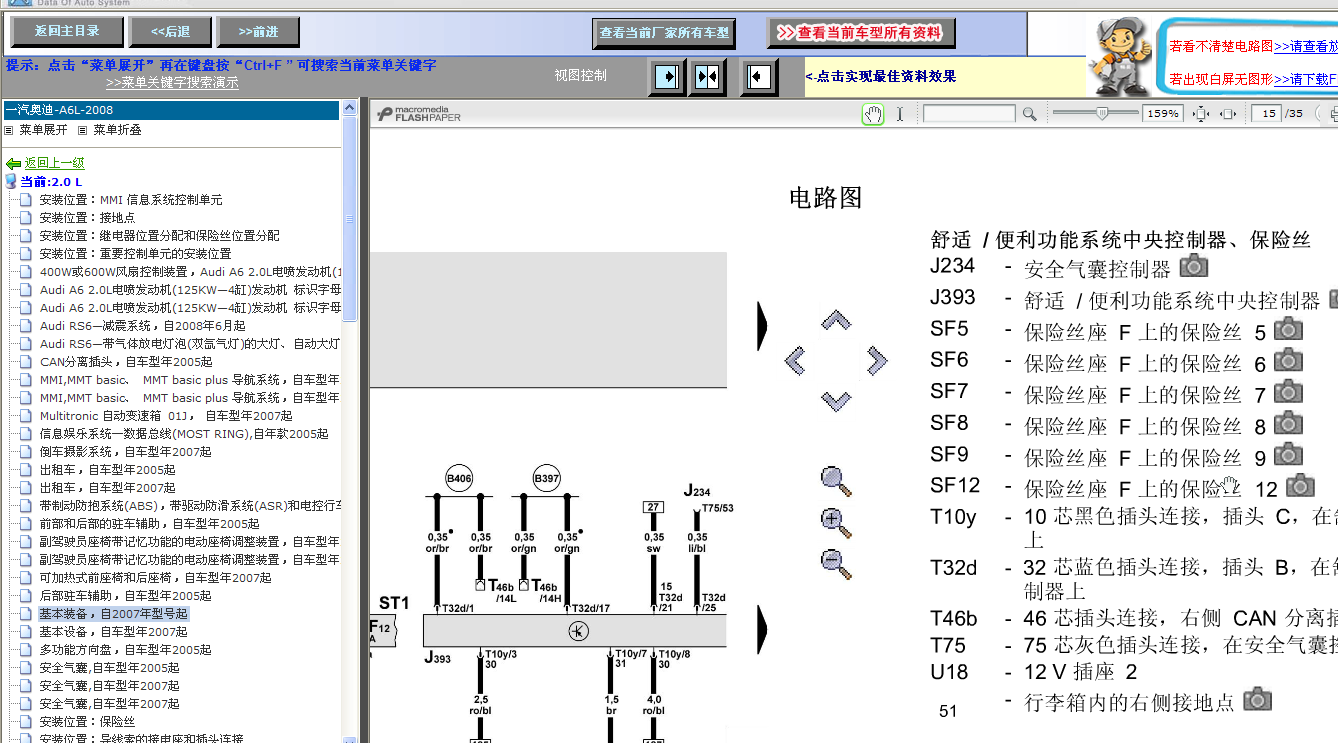The image size is (1338, 743).
Task: Click the pan down arrow
Action: pos(836,400)
